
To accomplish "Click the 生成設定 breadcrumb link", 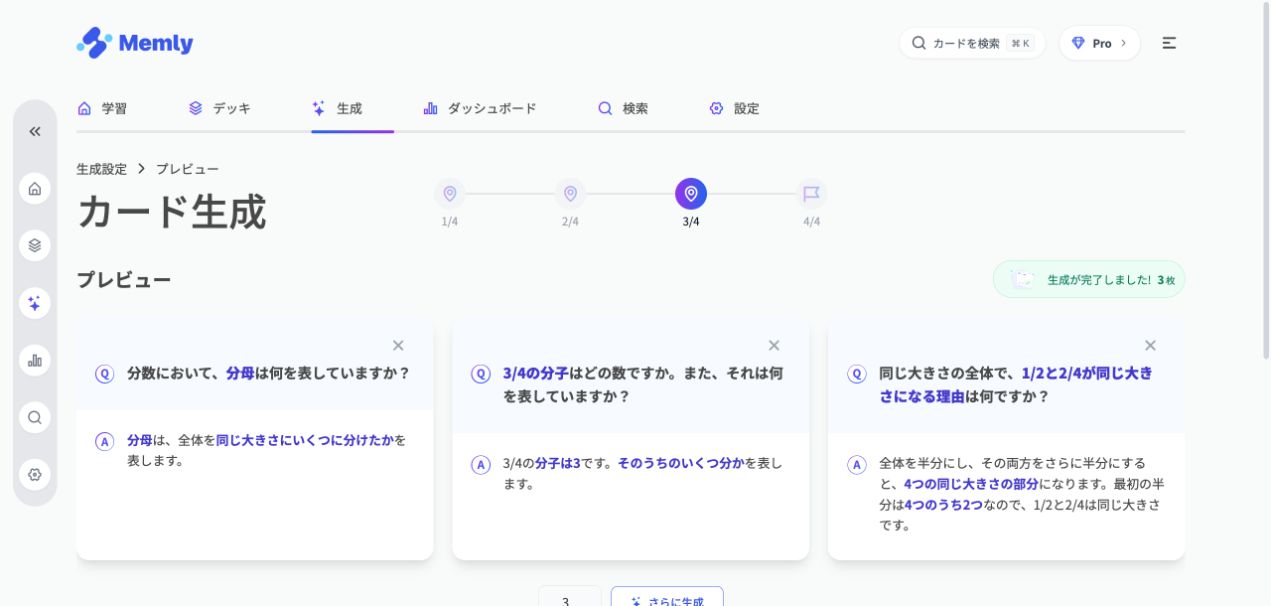I will pos(102,169).
